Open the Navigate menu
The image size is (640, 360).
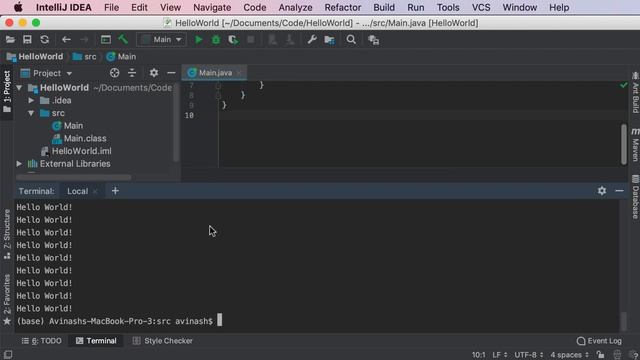click(212, 7)
